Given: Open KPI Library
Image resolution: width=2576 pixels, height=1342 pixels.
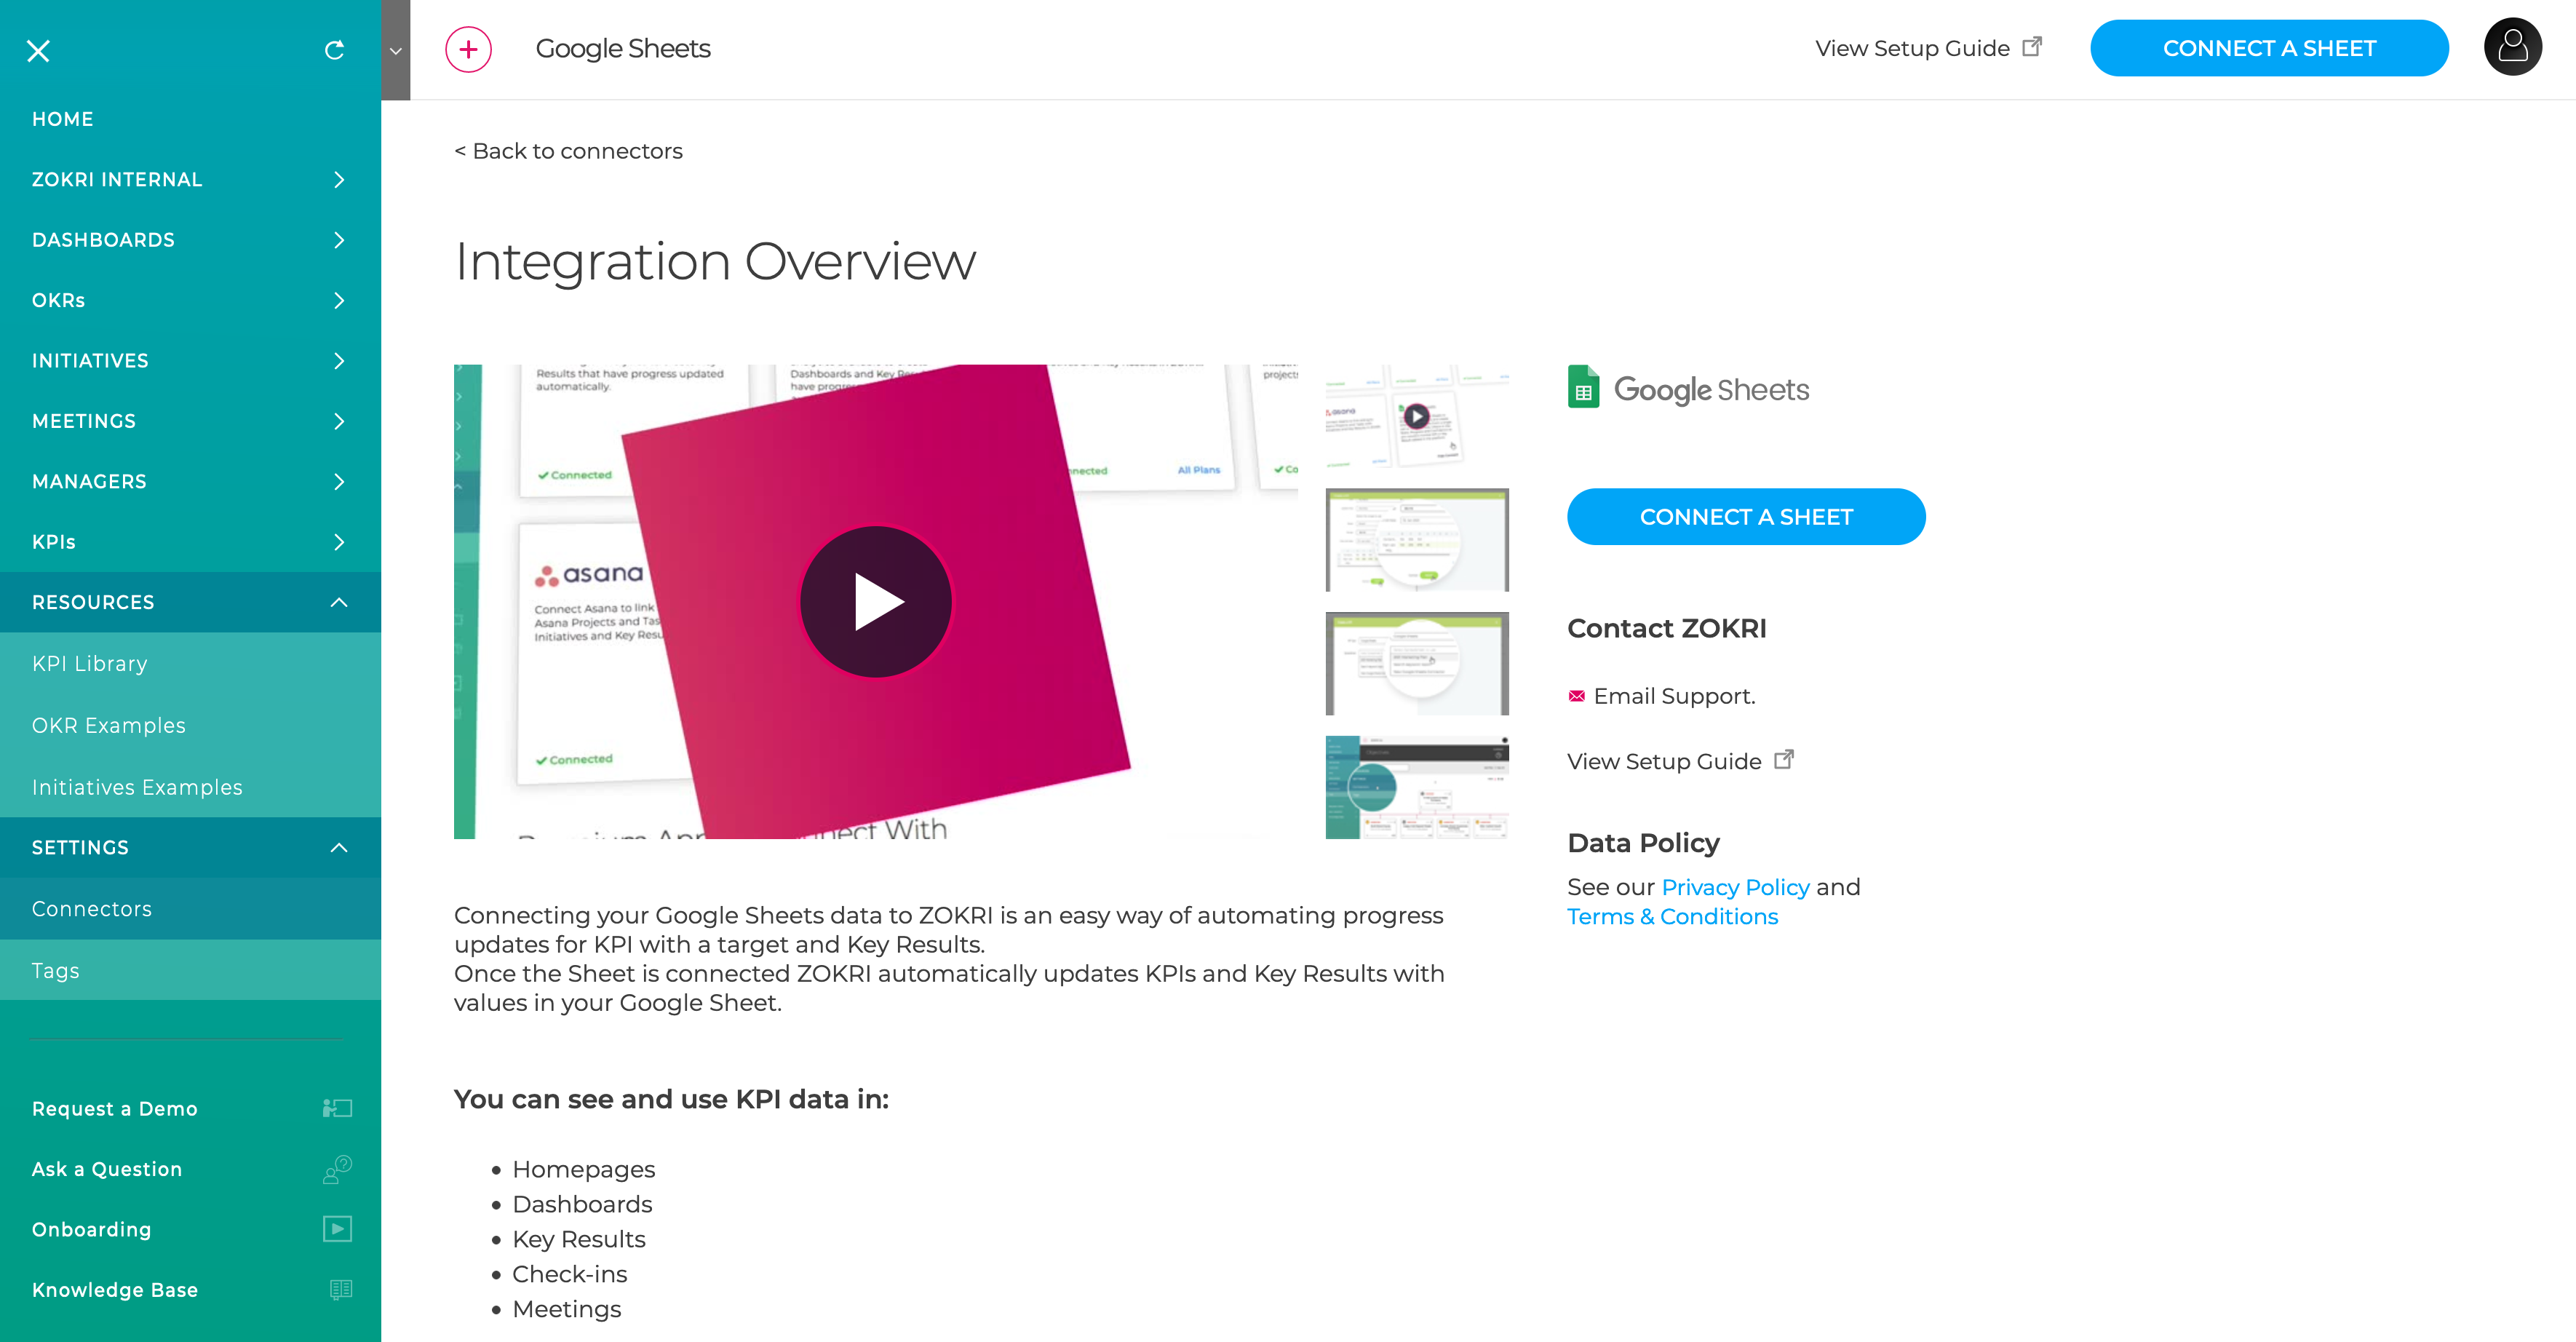Looking at the screenshot, I should (x=190, y=664).
